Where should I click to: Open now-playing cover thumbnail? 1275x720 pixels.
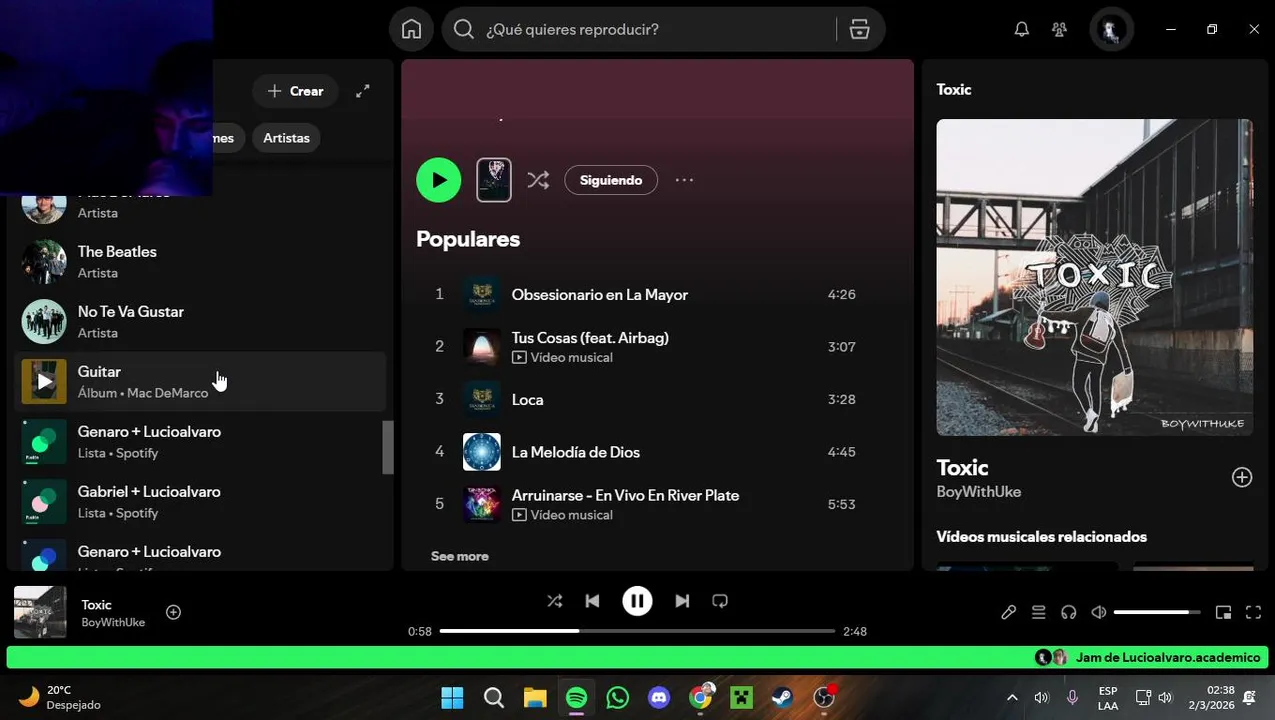tap(40, 612)
